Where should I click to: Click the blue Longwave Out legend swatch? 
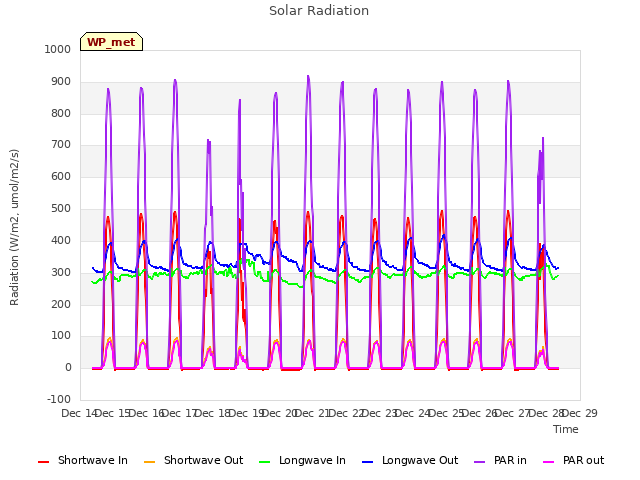tap(367, 462)
